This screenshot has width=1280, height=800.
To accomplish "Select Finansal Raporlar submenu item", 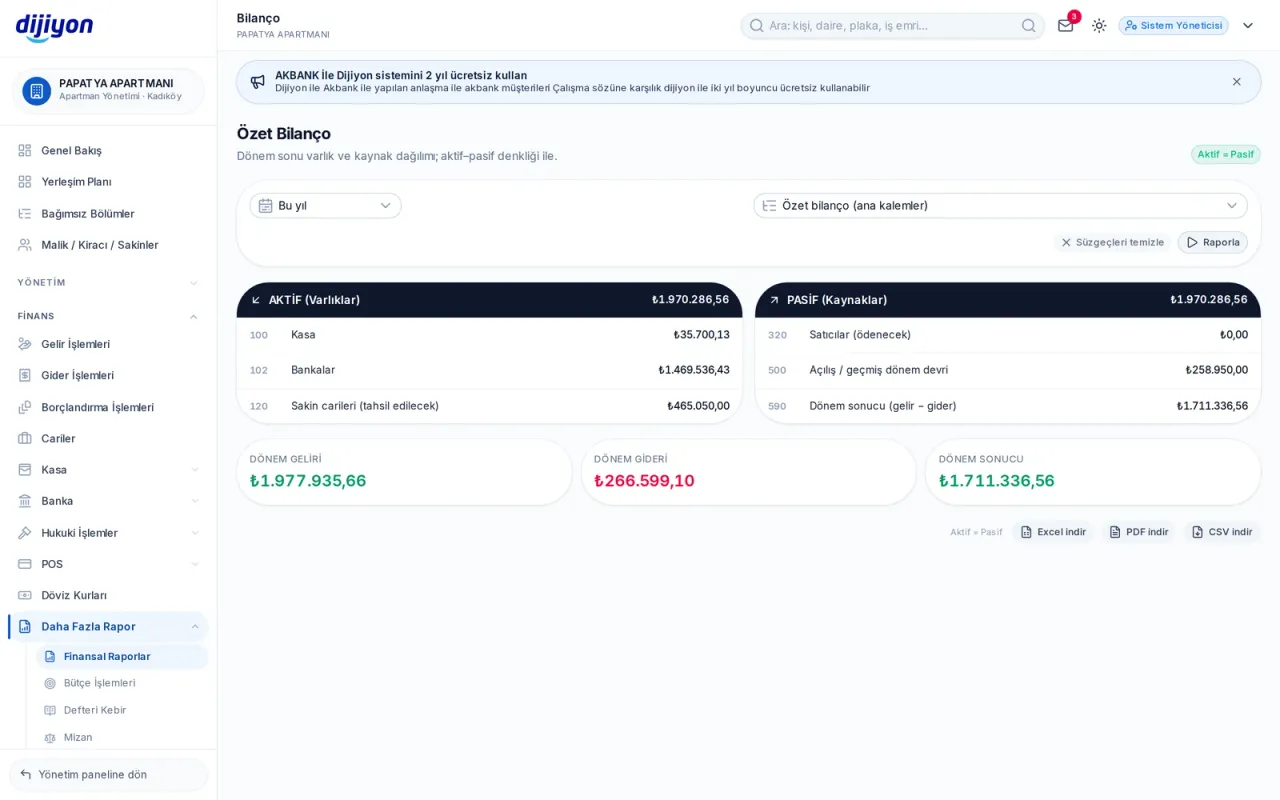I will pyautogui.click(x=122, y=657).
